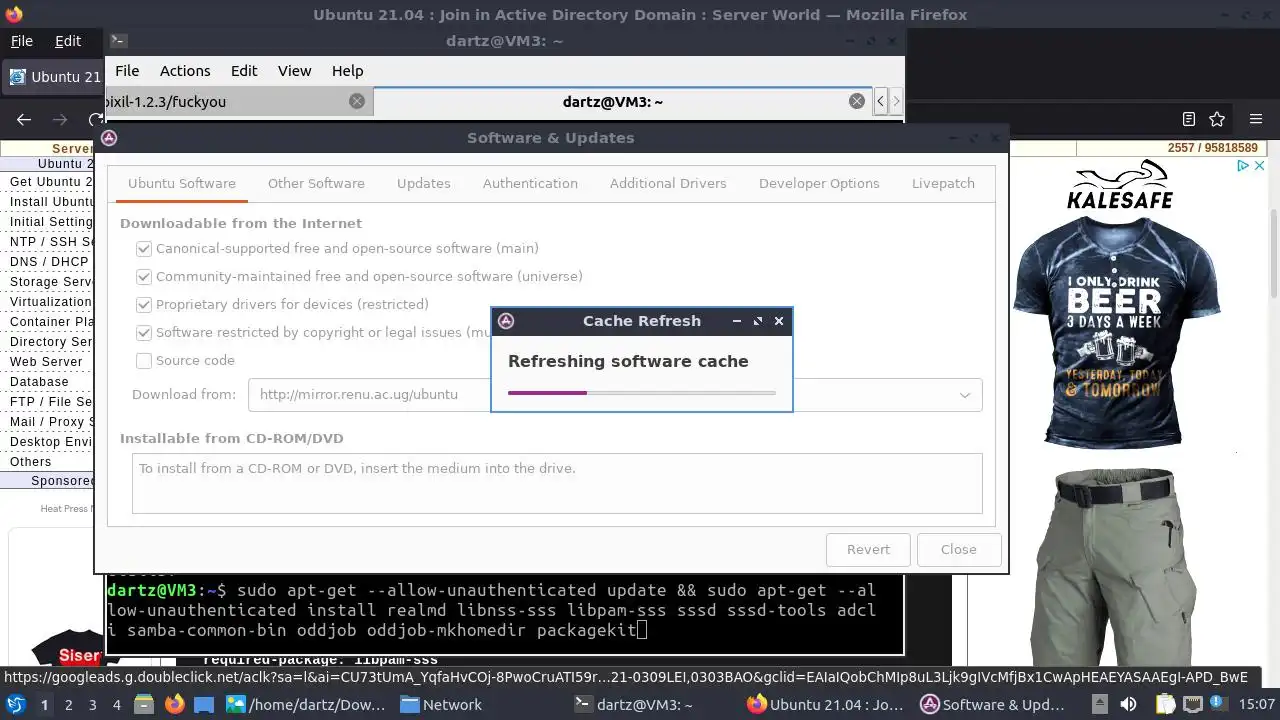This screenshot has height=720, width=1280.
Task: Switch to the Other Software tab
Action: pyautogui.click(x=316, y=183)
